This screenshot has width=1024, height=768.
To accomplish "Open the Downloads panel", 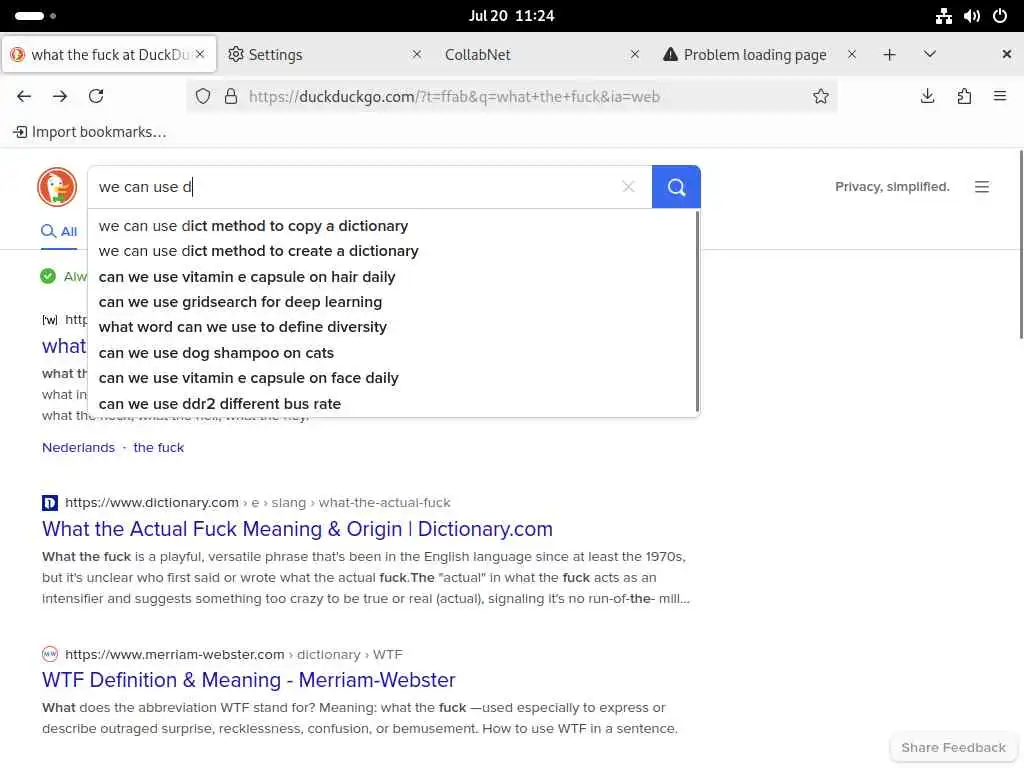I will [x=927, y=97].
